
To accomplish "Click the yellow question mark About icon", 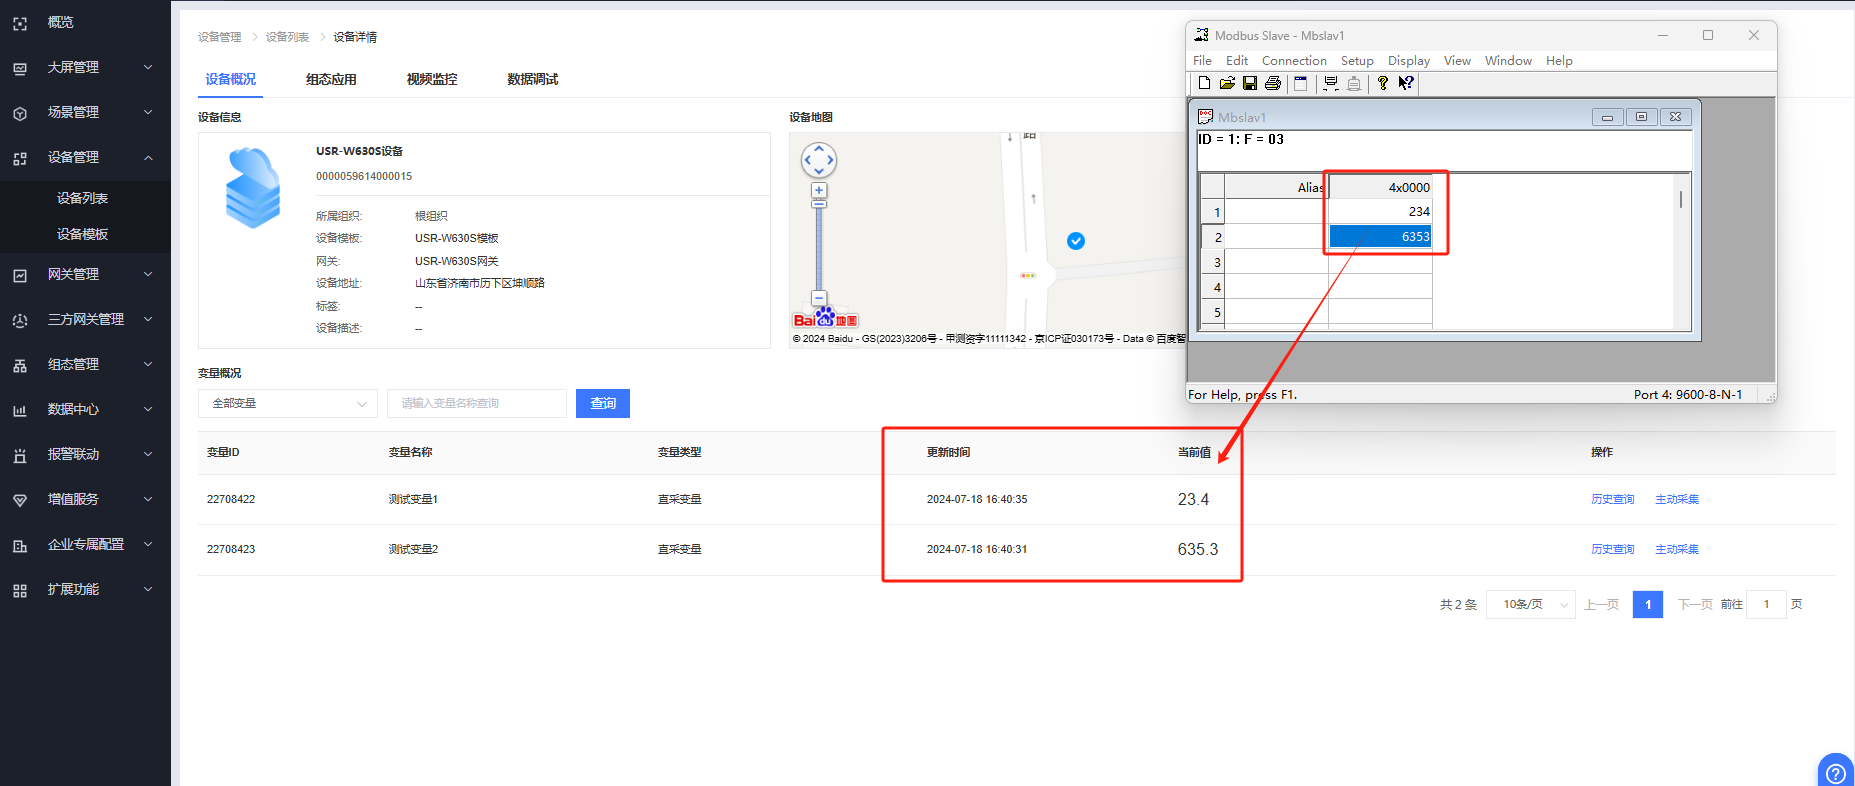I will coord(1383,83).
